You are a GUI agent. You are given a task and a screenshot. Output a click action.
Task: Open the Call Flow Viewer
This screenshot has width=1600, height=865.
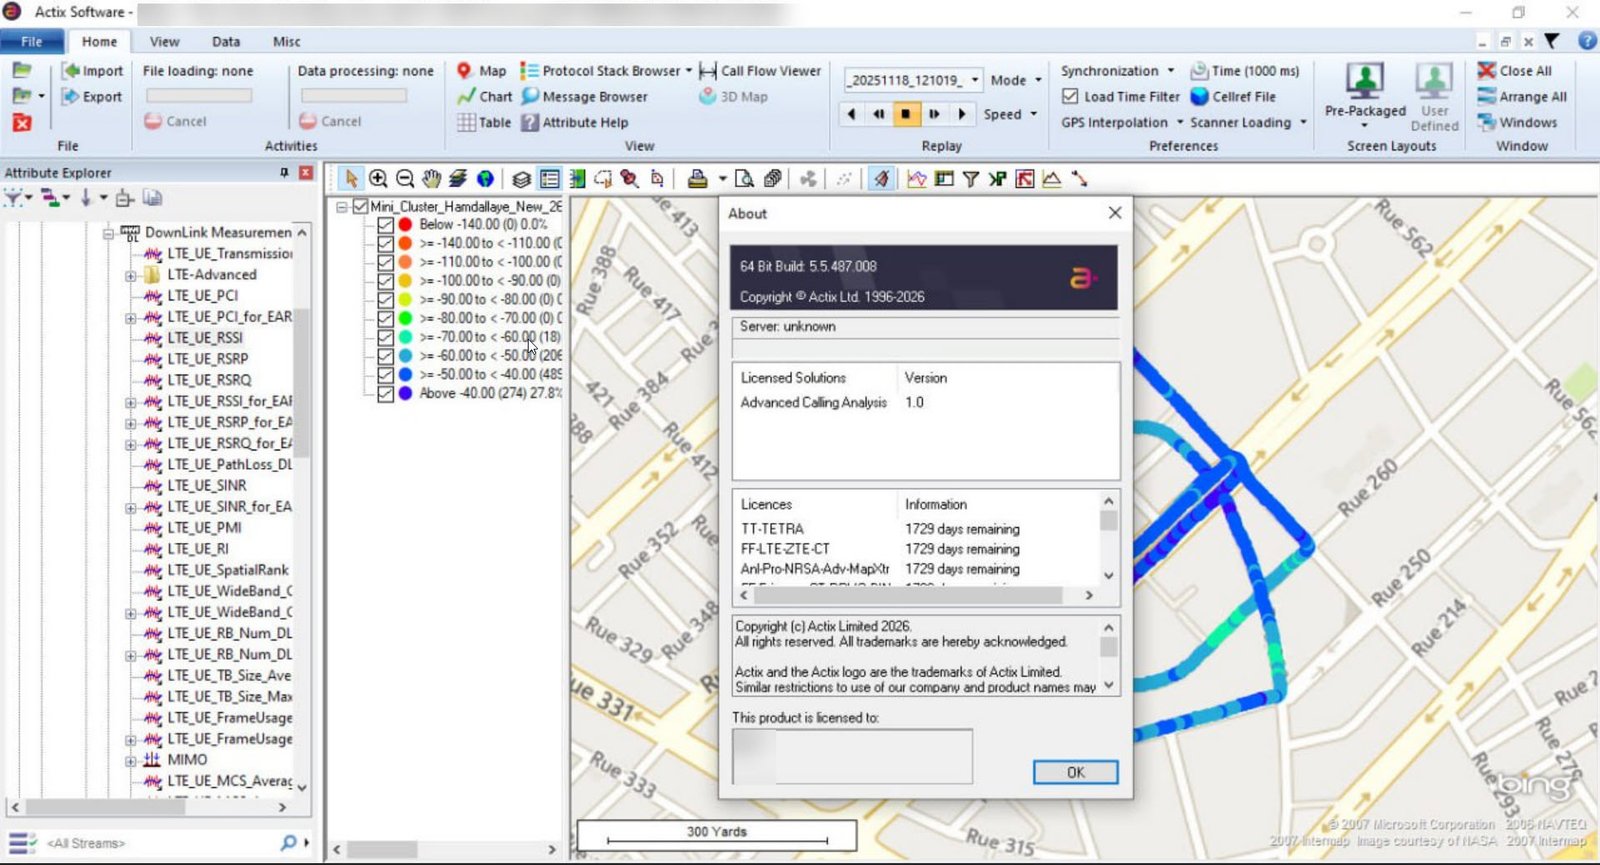760,71
